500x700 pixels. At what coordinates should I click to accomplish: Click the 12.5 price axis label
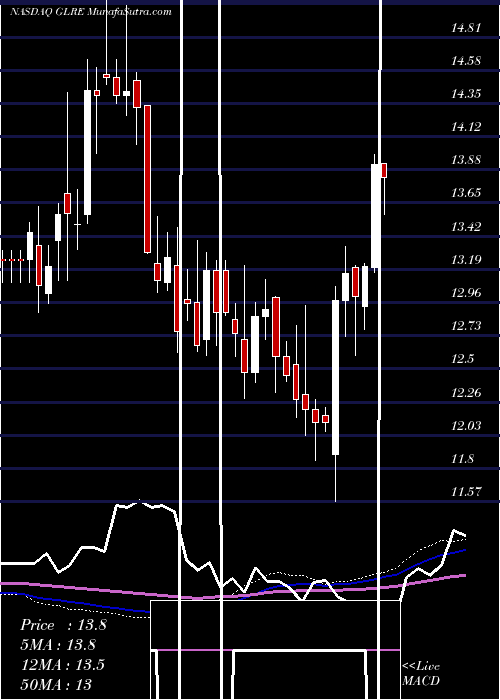(x=463, y=359)
